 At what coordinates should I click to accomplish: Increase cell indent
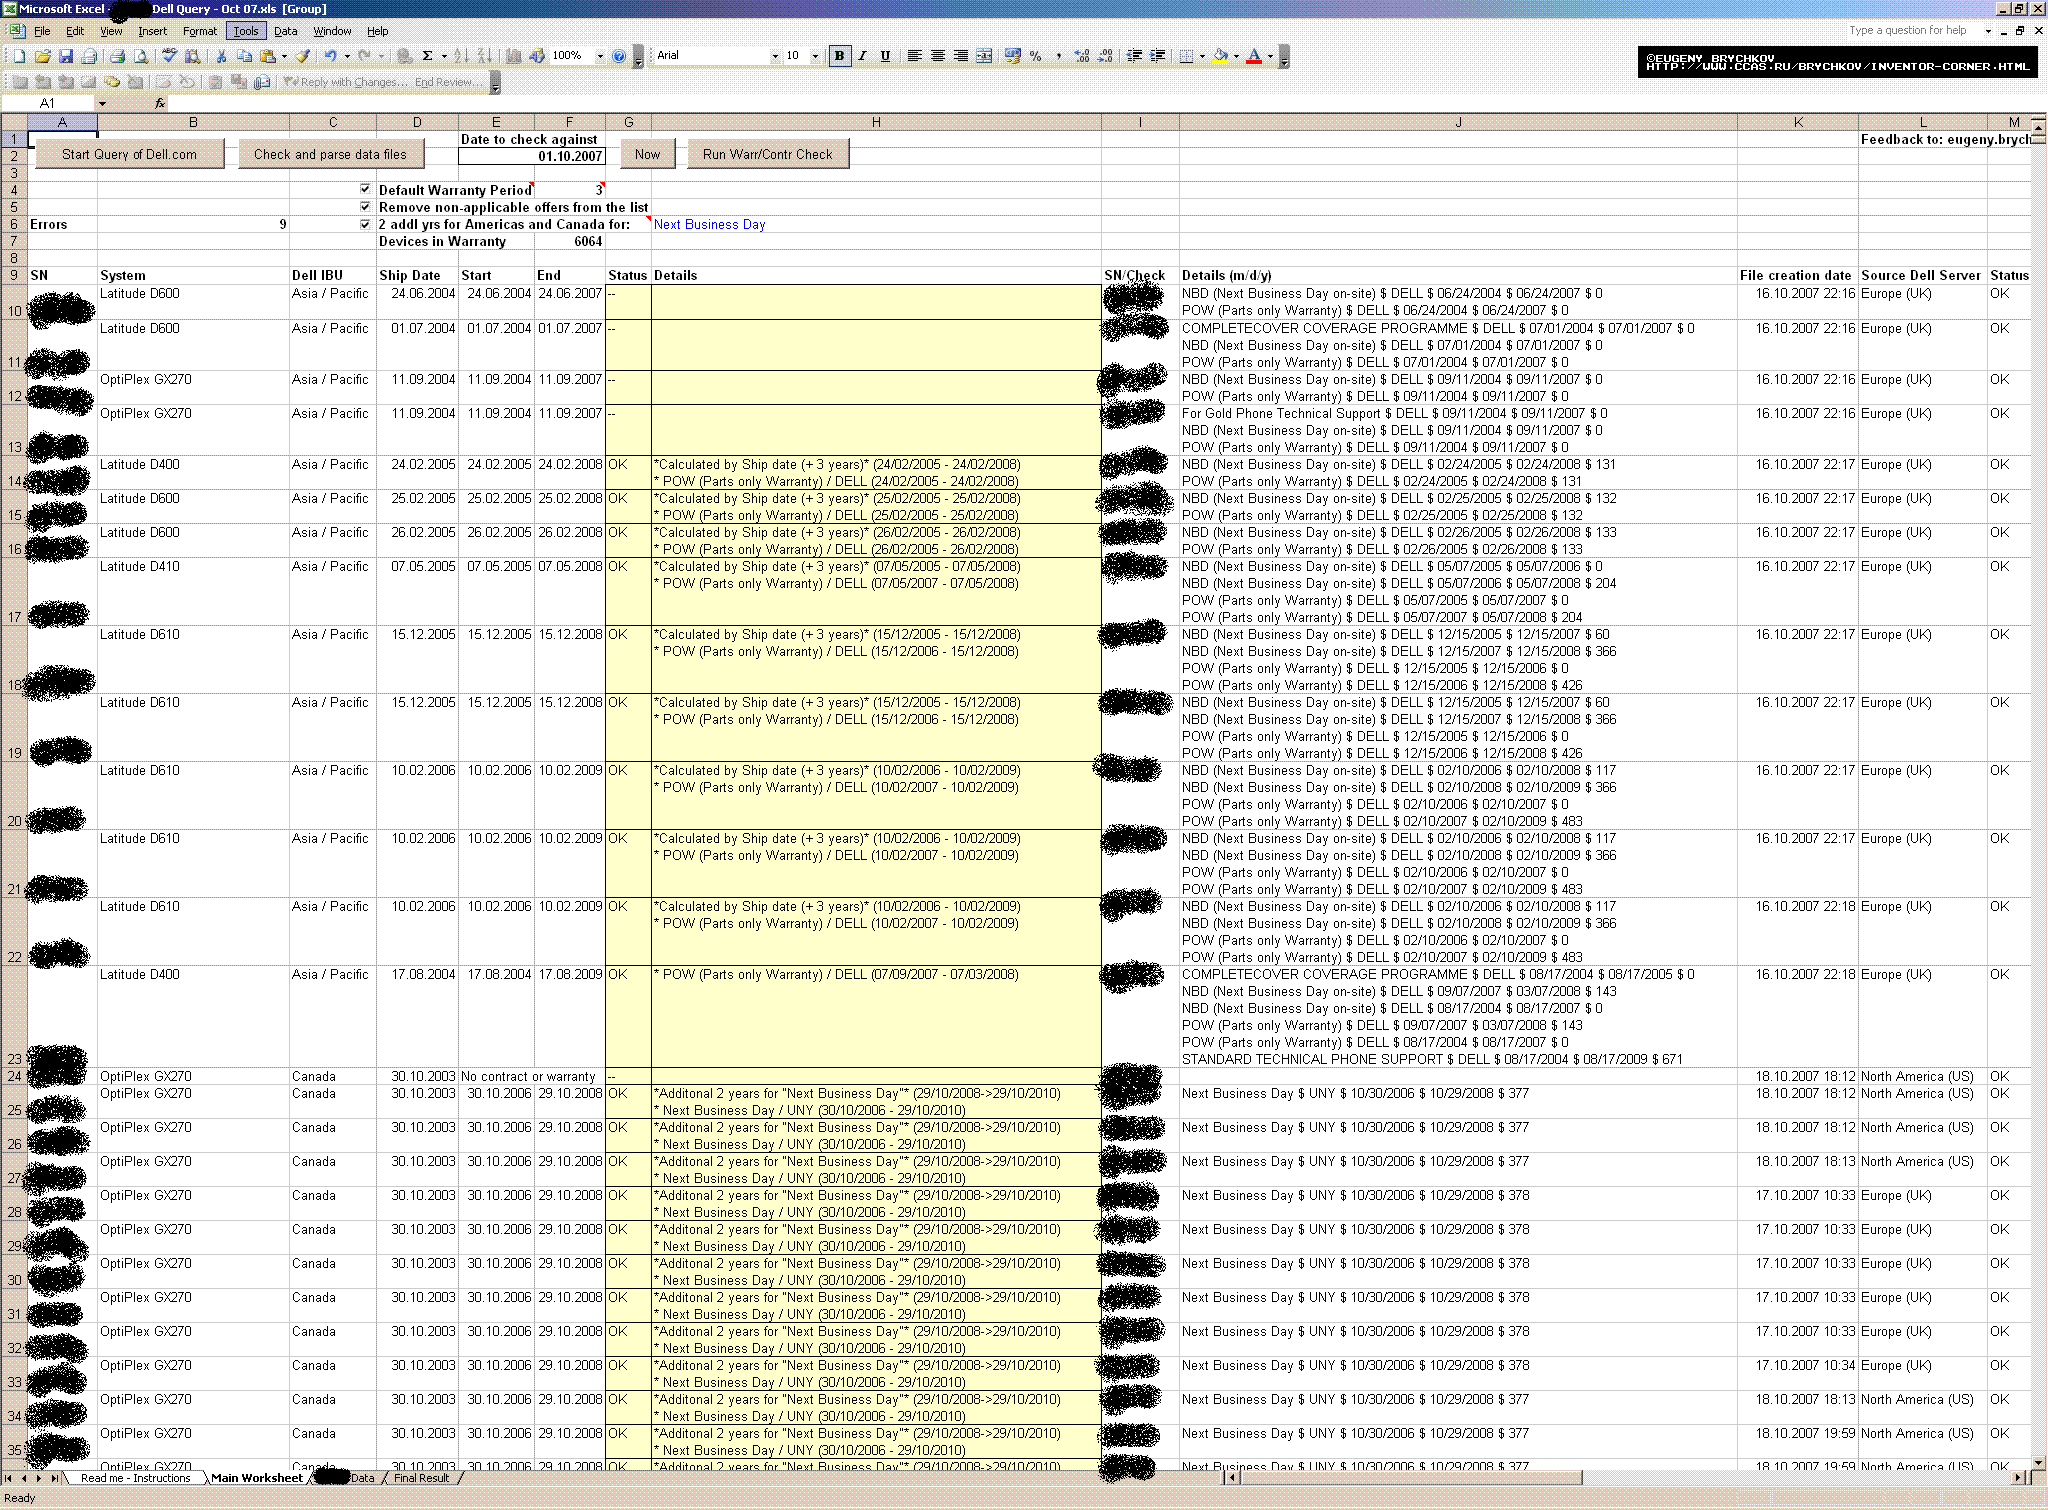point(1157,56)
